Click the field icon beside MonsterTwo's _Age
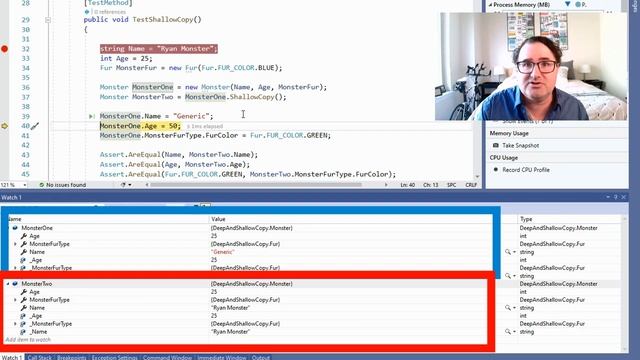 (23, 316)
